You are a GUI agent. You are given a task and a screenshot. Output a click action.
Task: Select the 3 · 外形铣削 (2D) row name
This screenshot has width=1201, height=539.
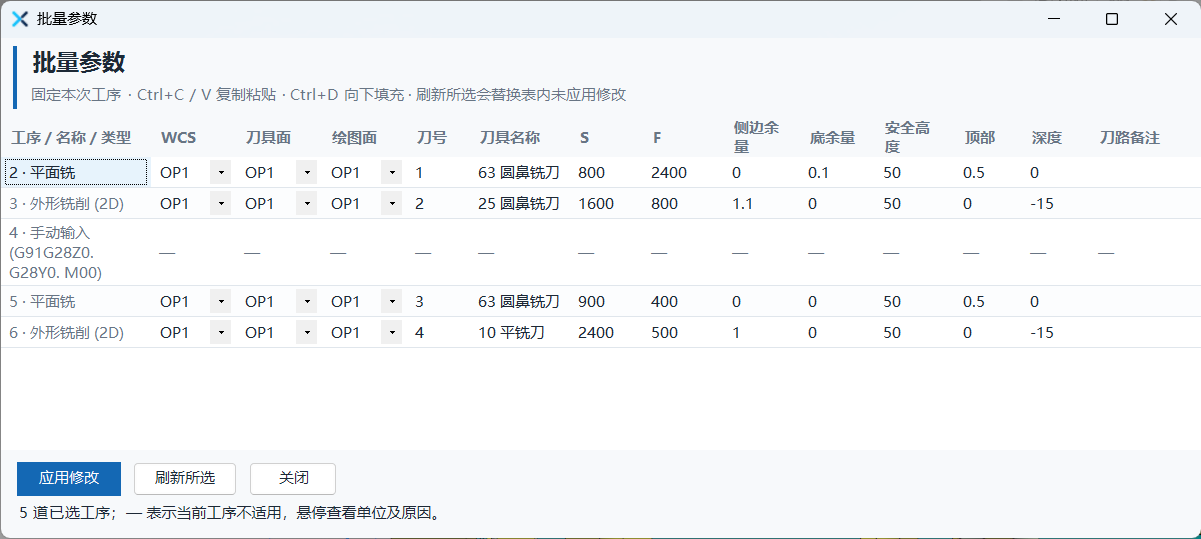tap(66, 203)
